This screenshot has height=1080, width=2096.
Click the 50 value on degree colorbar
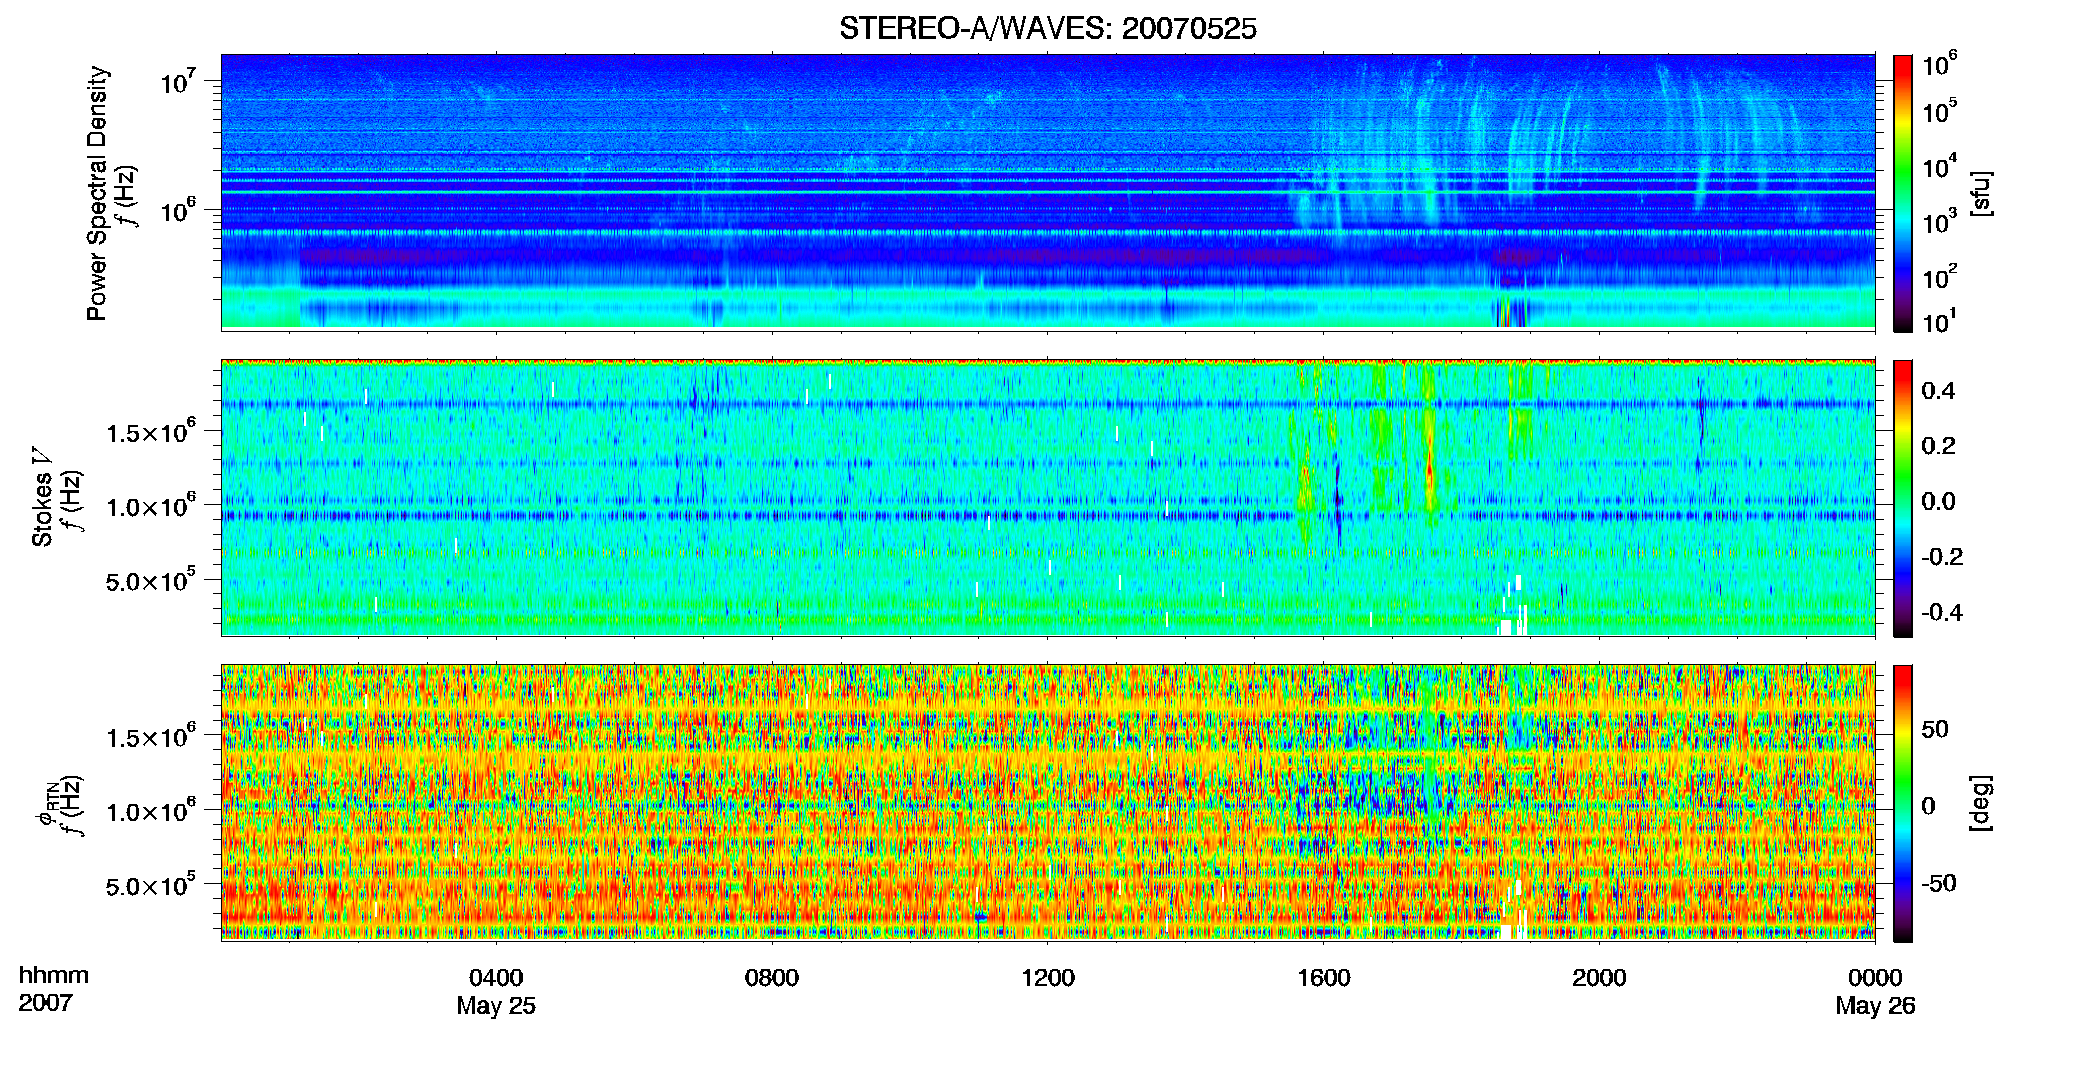[x=1935, y=730]
